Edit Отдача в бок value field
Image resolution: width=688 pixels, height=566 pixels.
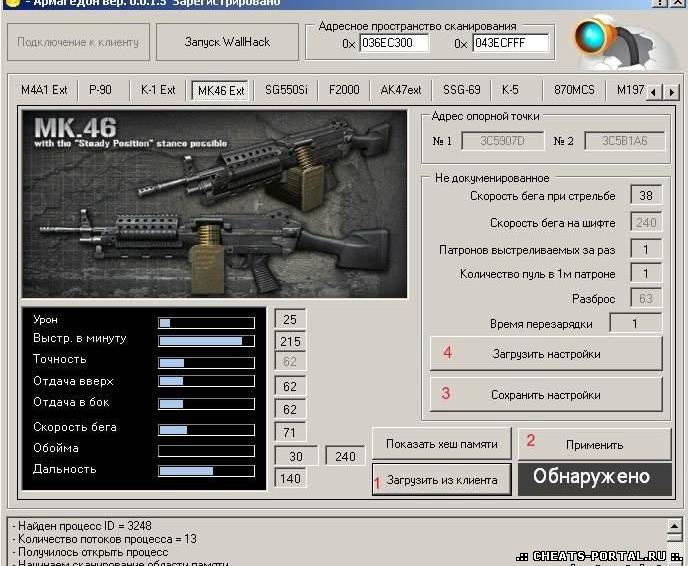(290, 409)
